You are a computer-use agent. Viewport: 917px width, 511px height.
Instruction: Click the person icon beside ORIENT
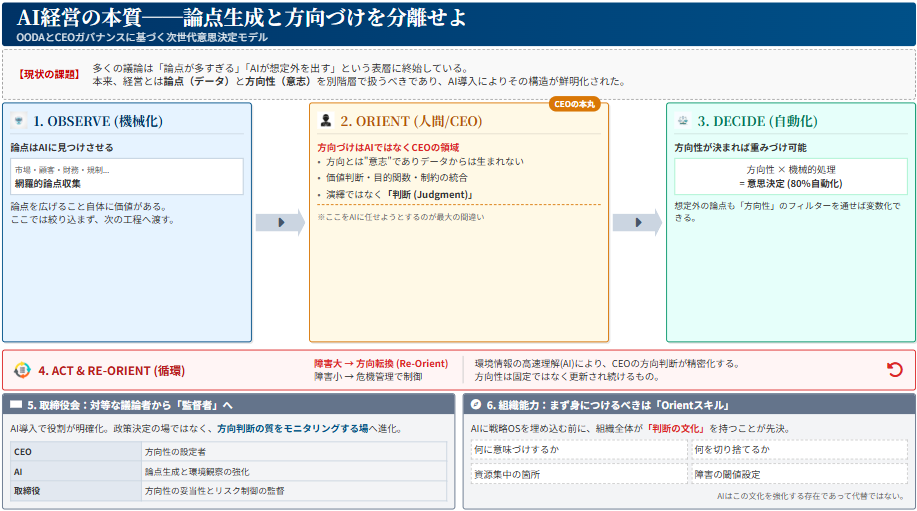(x=326, y=121)
